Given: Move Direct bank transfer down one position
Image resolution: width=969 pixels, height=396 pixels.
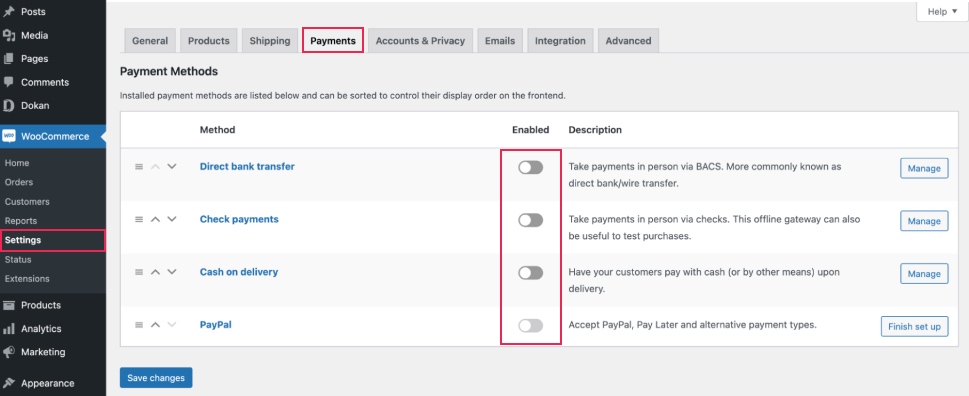Looking at the screenshot, I should 172,167.
